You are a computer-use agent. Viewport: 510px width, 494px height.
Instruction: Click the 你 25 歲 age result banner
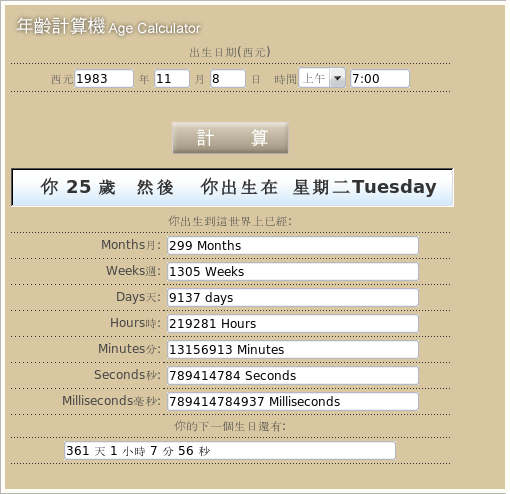[x=233, y=187]
